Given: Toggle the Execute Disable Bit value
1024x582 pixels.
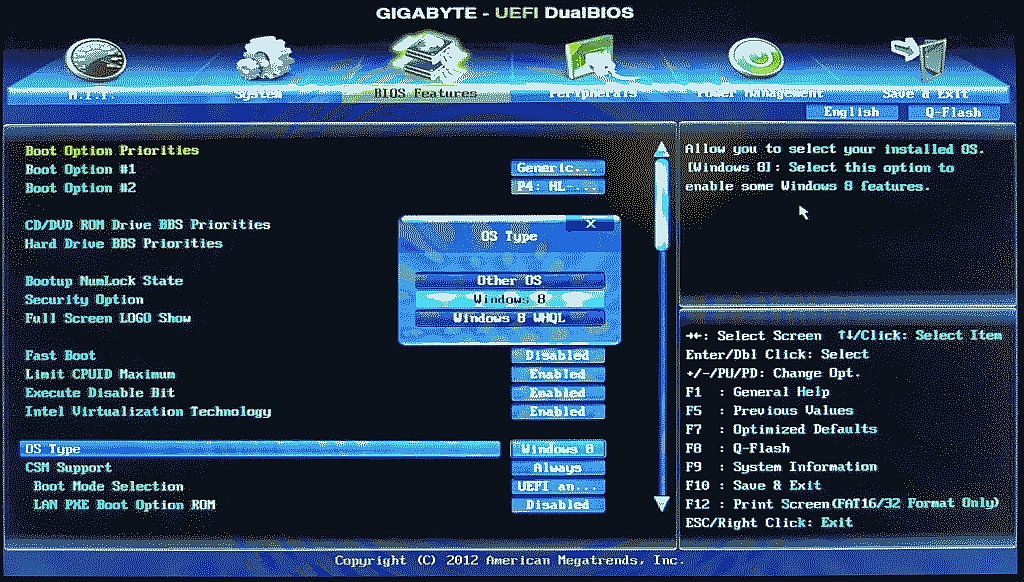Looking at the screenshot, I should point(557,393).
